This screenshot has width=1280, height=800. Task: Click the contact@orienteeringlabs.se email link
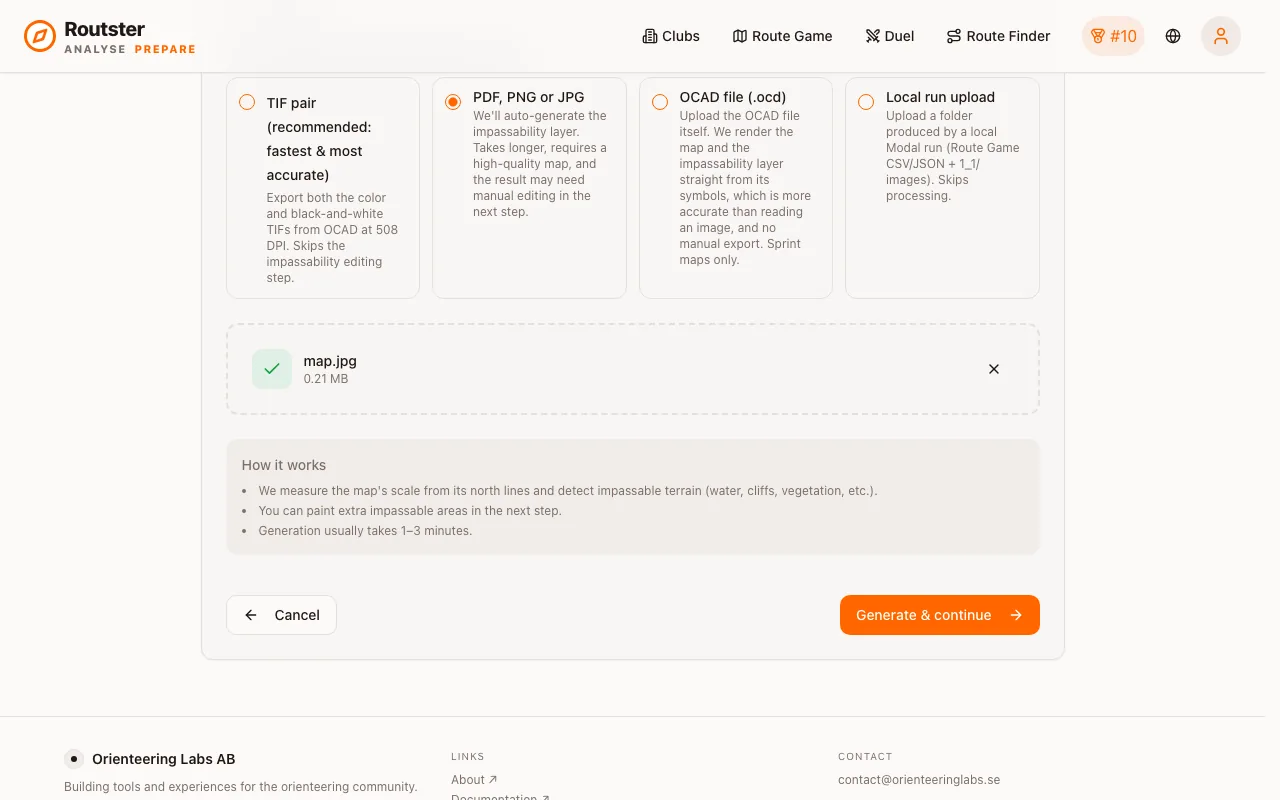pos(919,780)
